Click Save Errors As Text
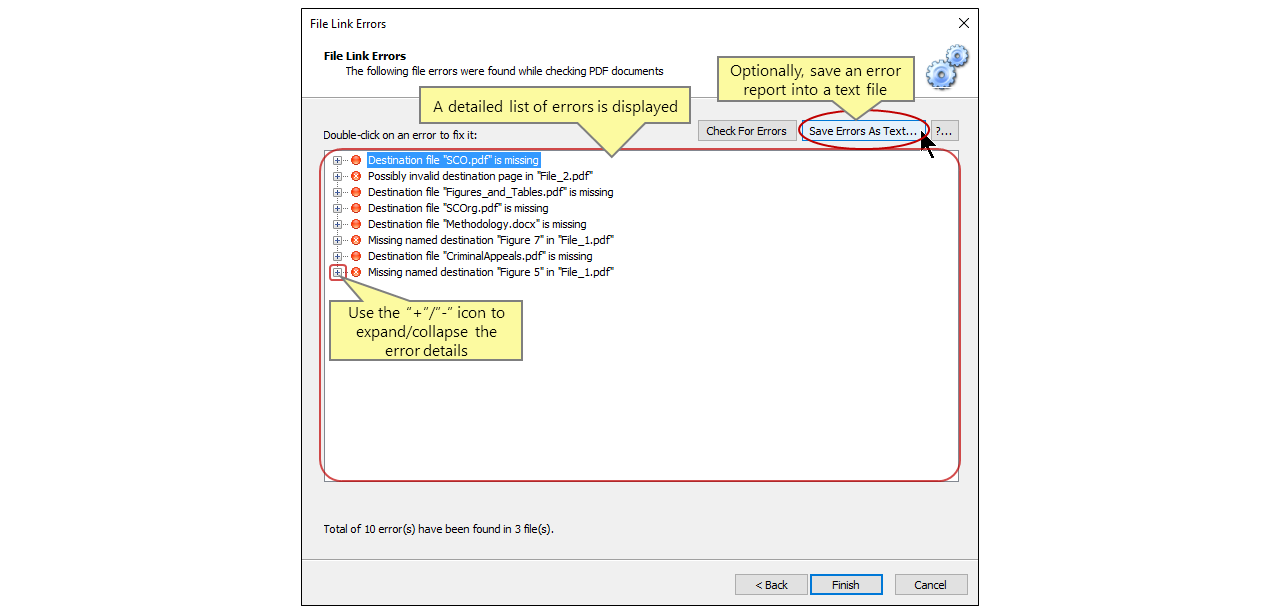This screenshot has height=616, width=1280. [x=862, y=130]
